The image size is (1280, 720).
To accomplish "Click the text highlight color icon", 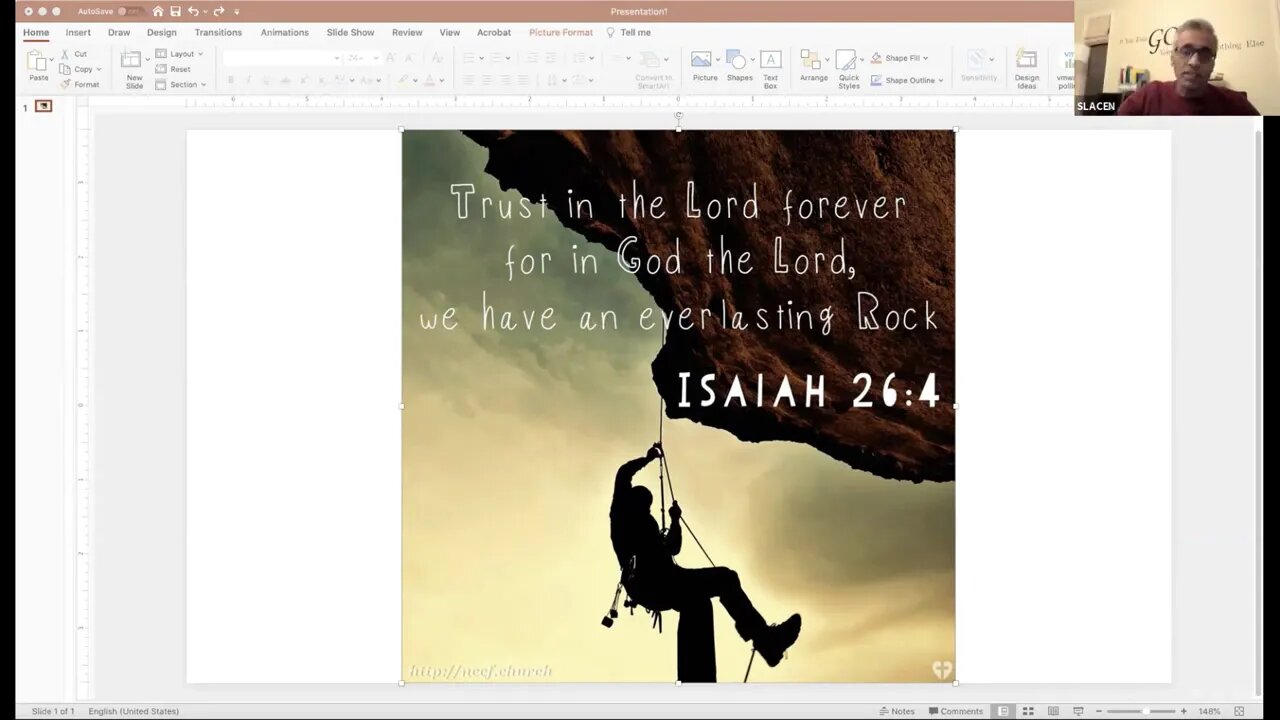I will click(403, 80).
